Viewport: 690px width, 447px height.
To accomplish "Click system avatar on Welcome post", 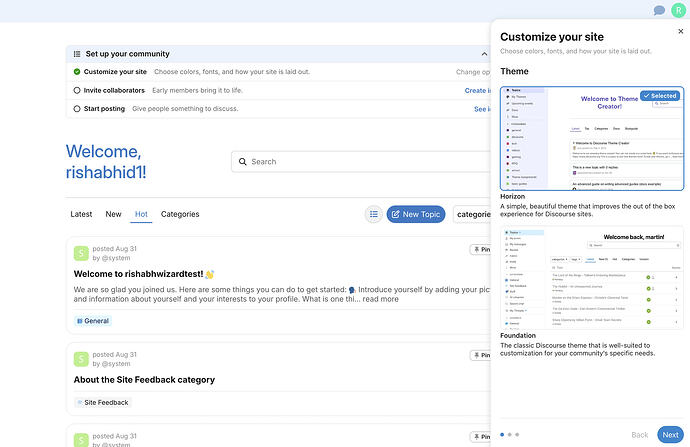I will coord(81,253).
